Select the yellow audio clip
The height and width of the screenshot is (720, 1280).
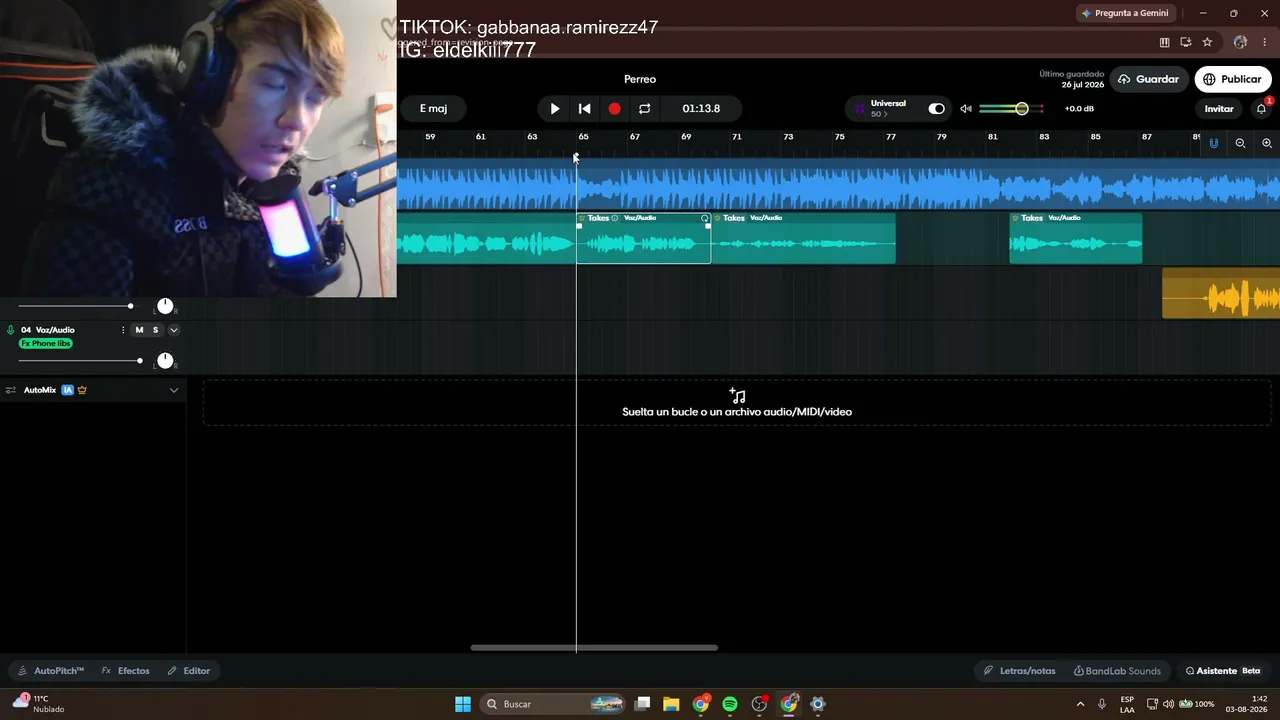(x=1221, y=294)
